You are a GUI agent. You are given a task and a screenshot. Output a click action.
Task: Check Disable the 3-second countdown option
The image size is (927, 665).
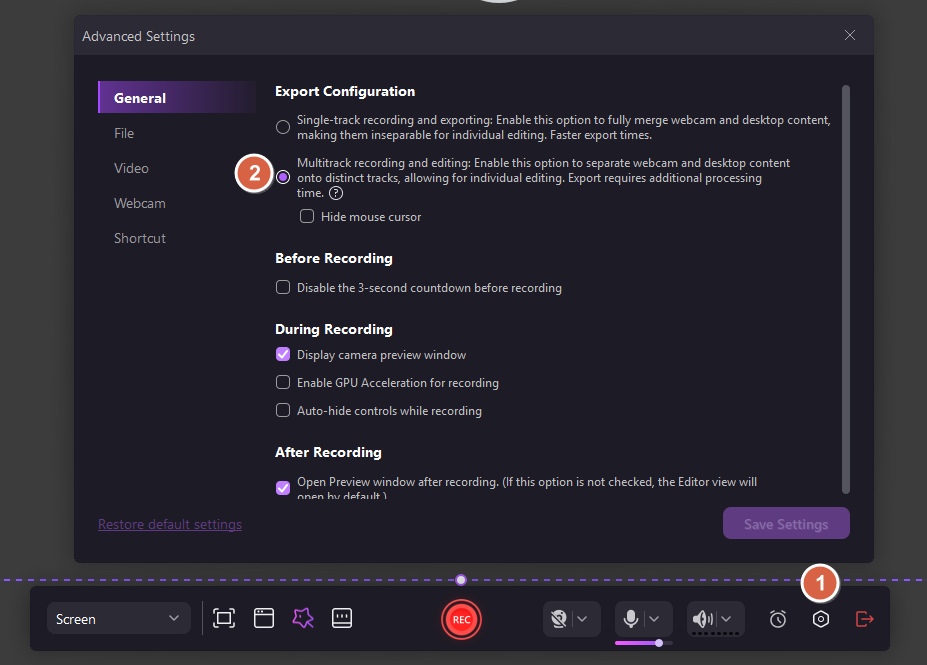pyautogui.click(x=283, y=288)
